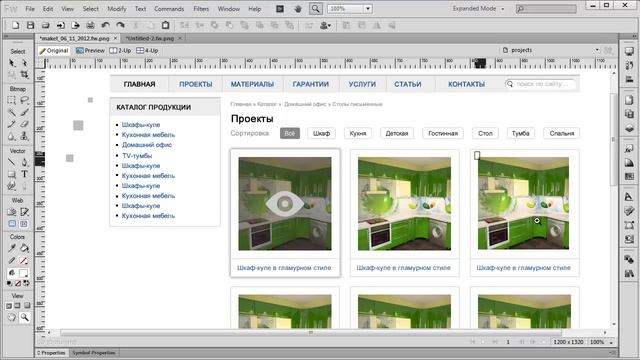Switch to 4-Up view

[x=147, y=51]
